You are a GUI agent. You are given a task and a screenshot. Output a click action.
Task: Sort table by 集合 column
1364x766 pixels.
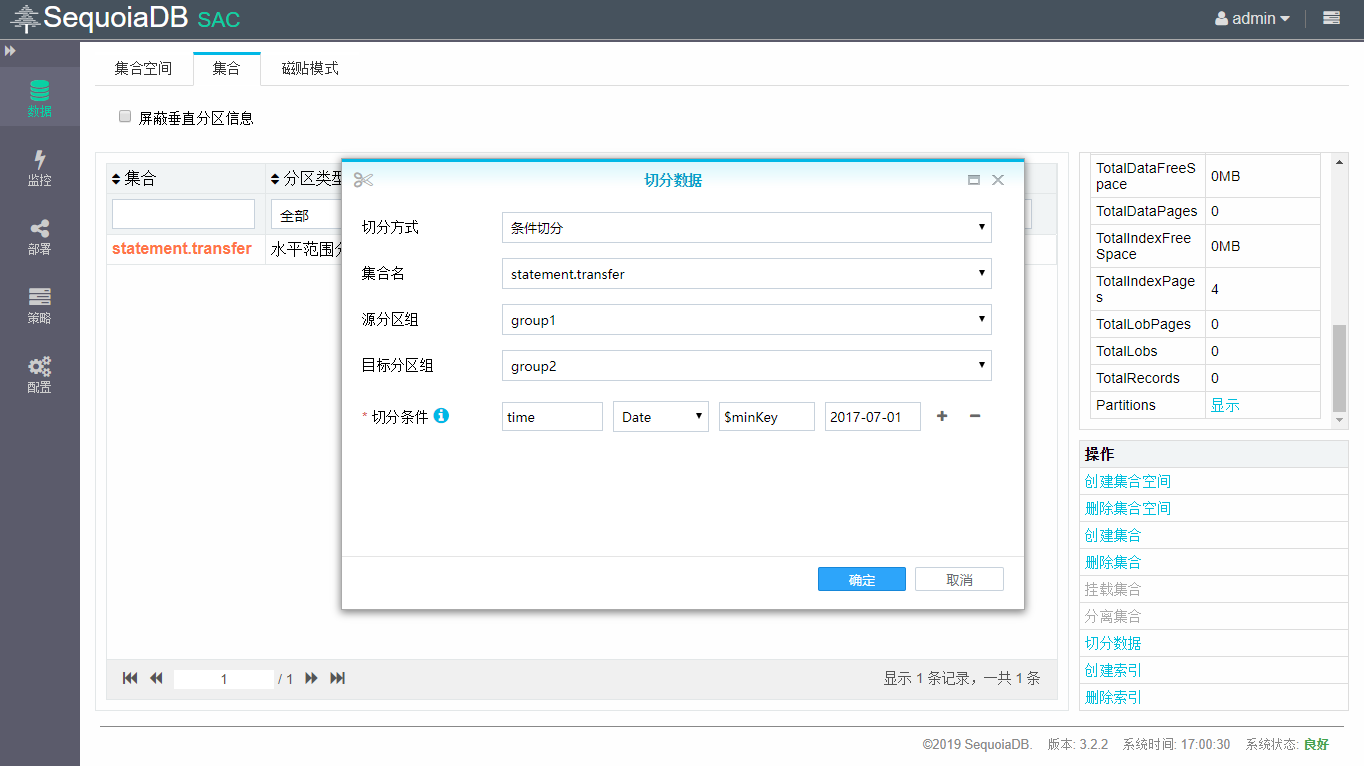tap(134, 179)
